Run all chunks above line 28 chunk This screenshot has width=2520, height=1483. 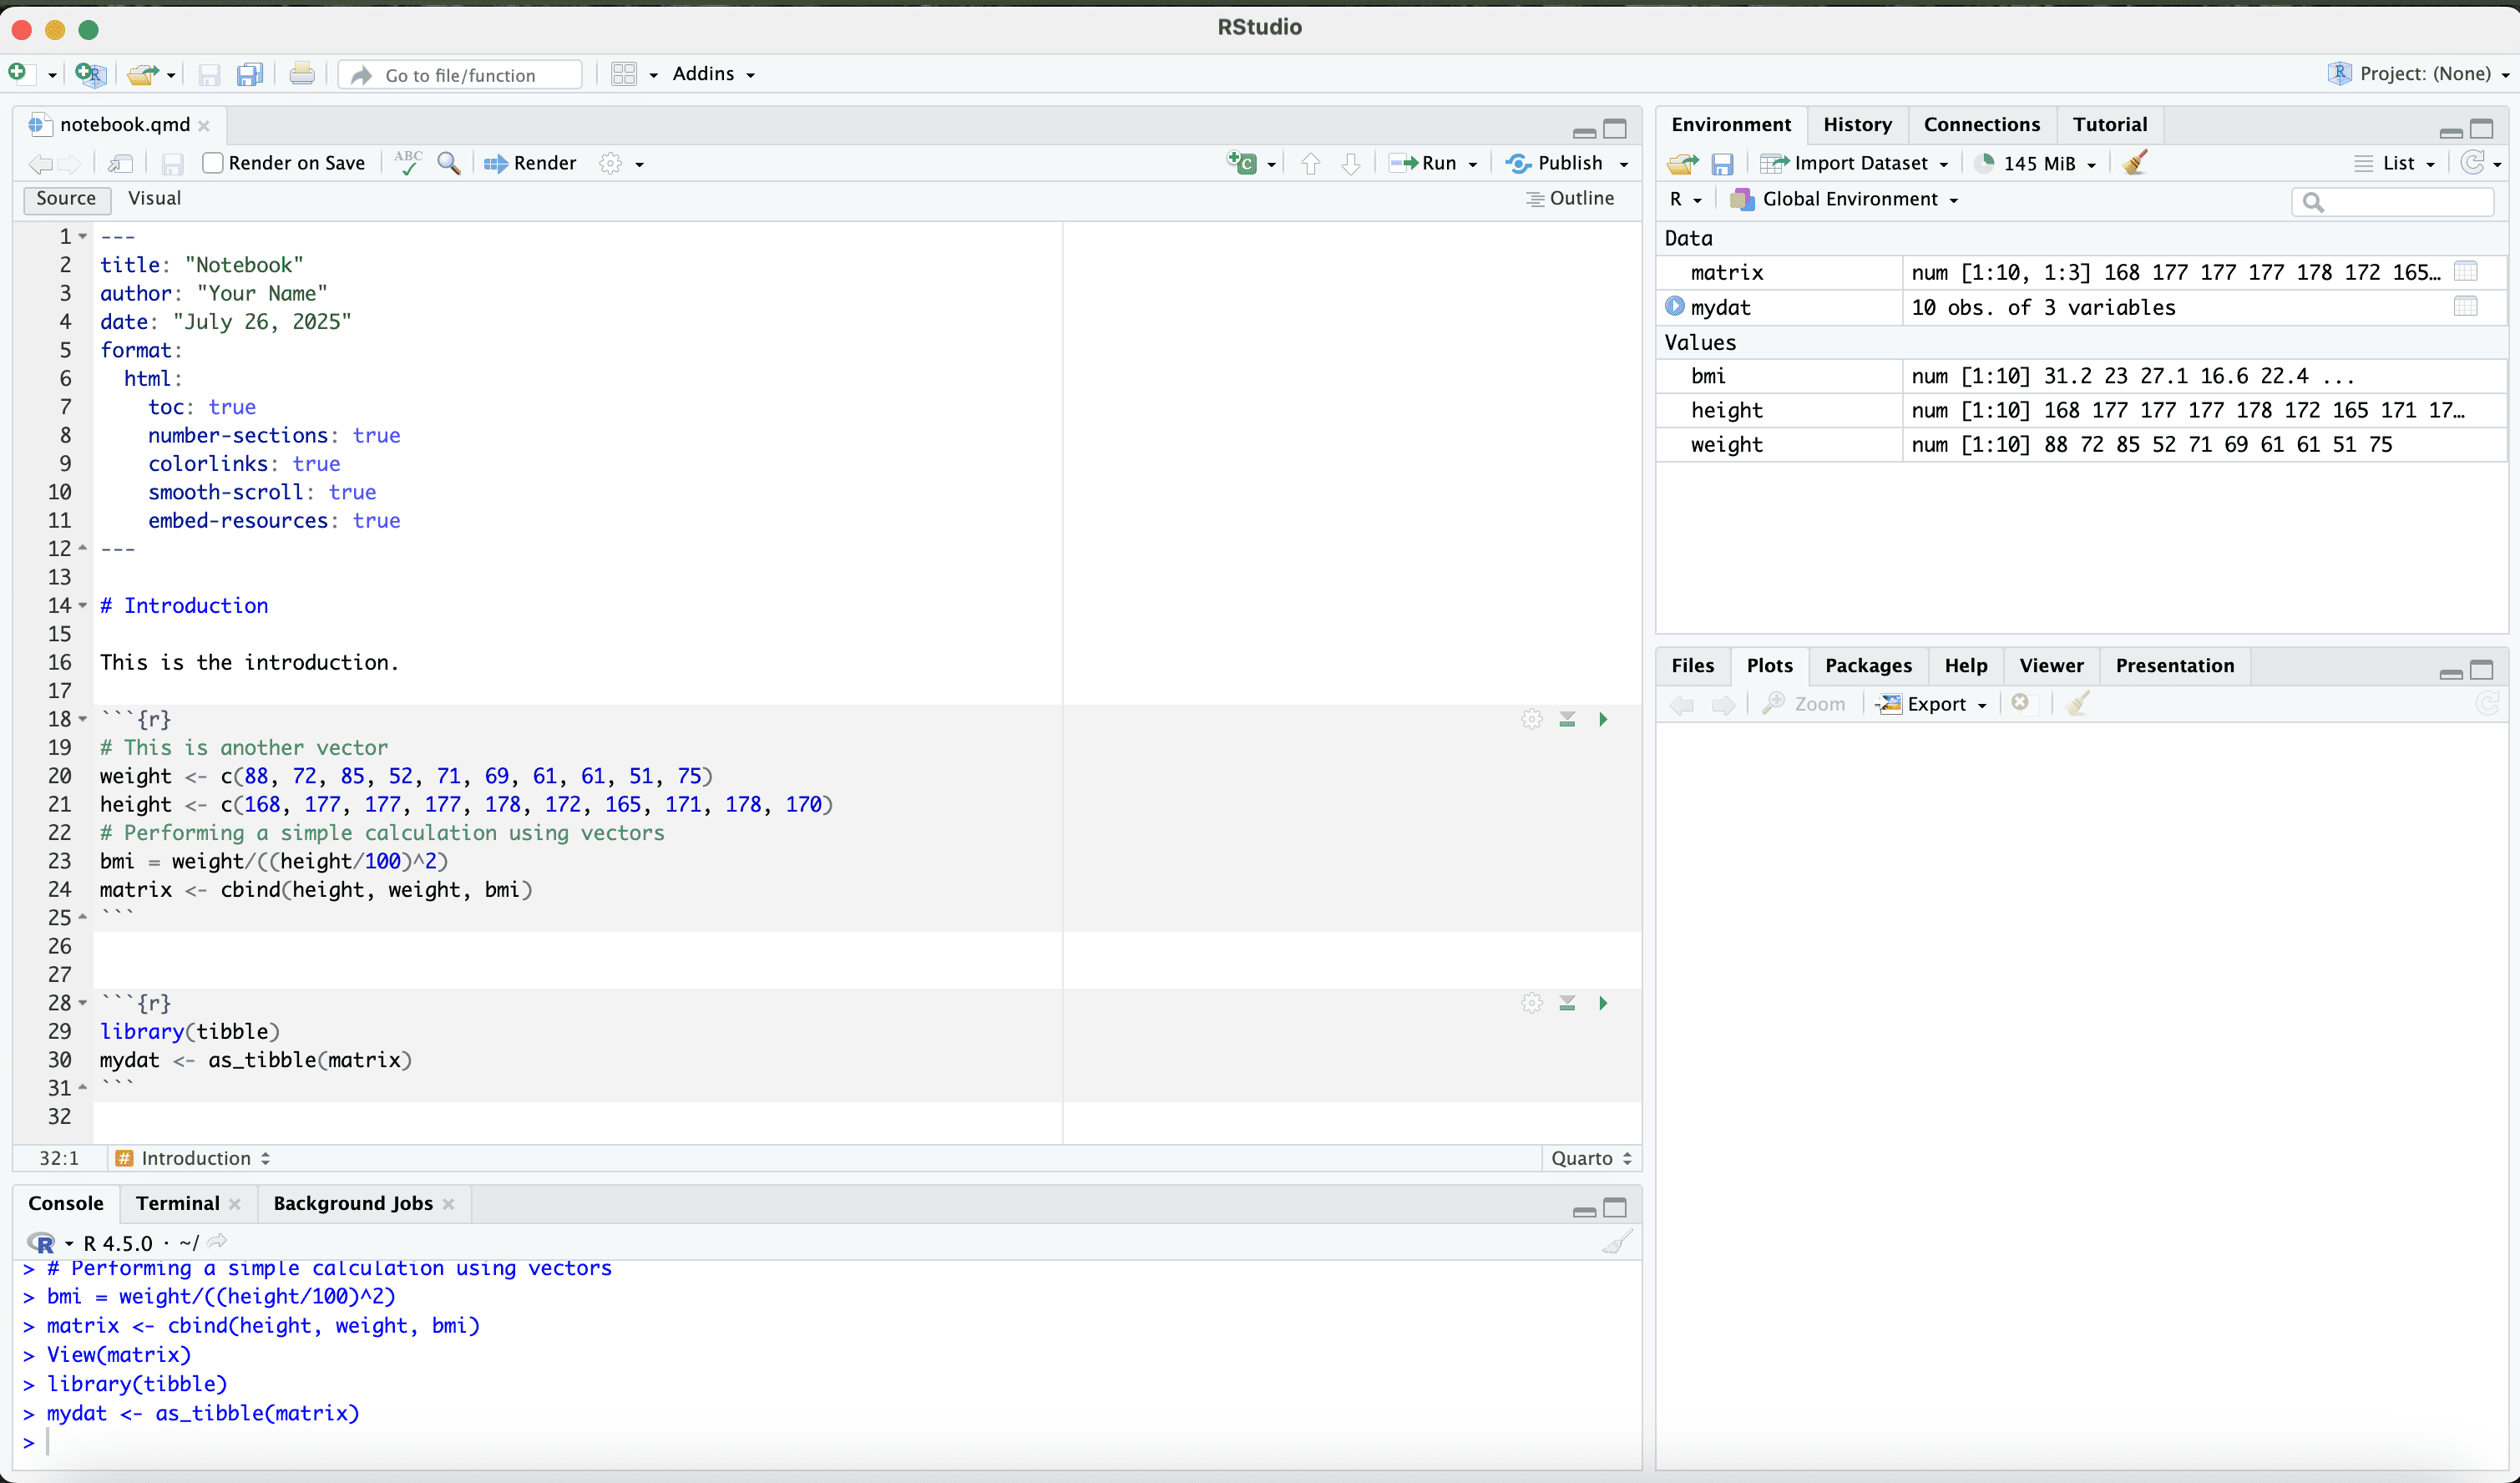pos(1567,1003)
